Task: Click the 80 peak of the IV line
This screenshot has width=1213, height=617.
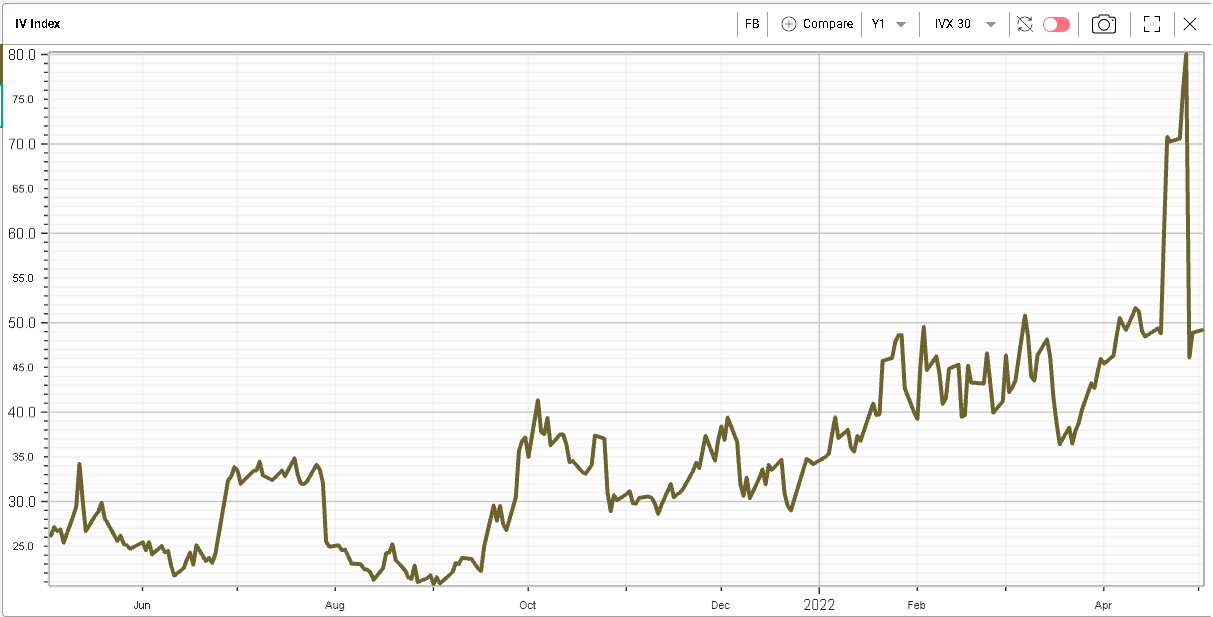Action: click(1185, 55)
